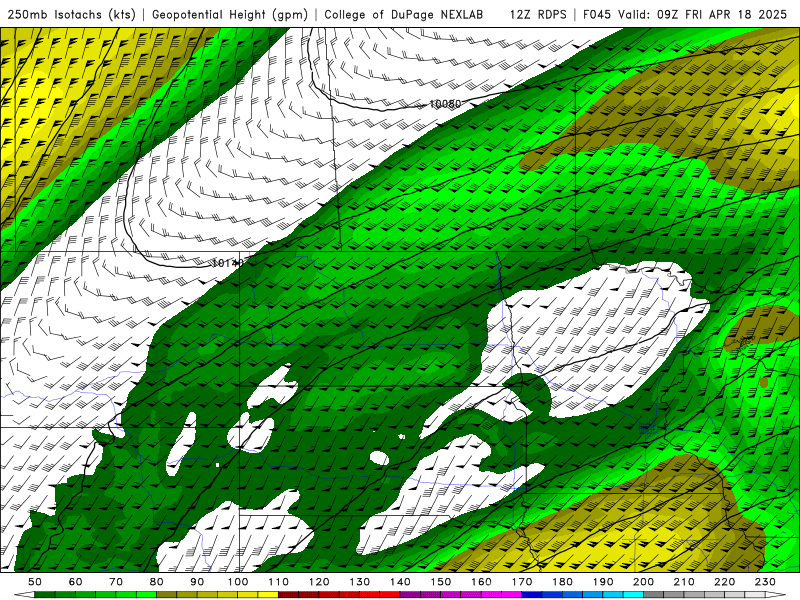
Task: Pick the purple swatch under 140
Action: click(x=410, y=595)
